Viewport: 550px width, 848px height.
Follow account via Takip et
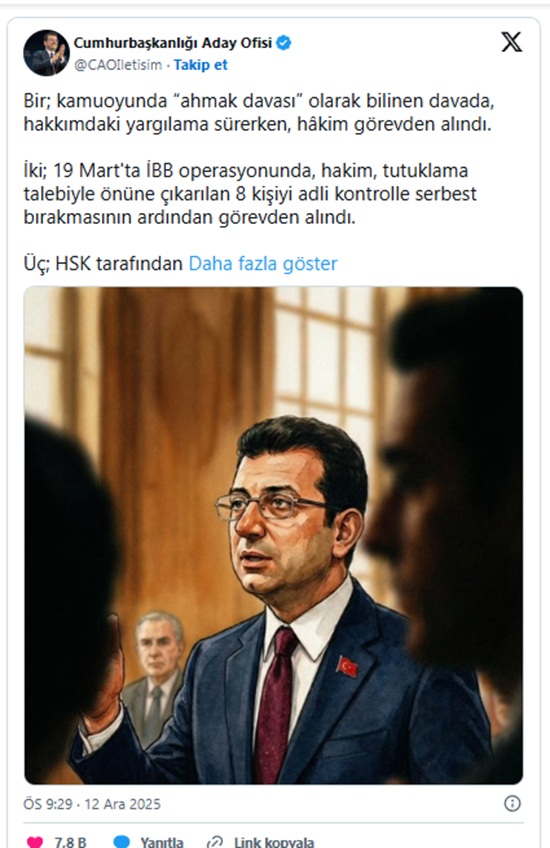tap(201, 65)
